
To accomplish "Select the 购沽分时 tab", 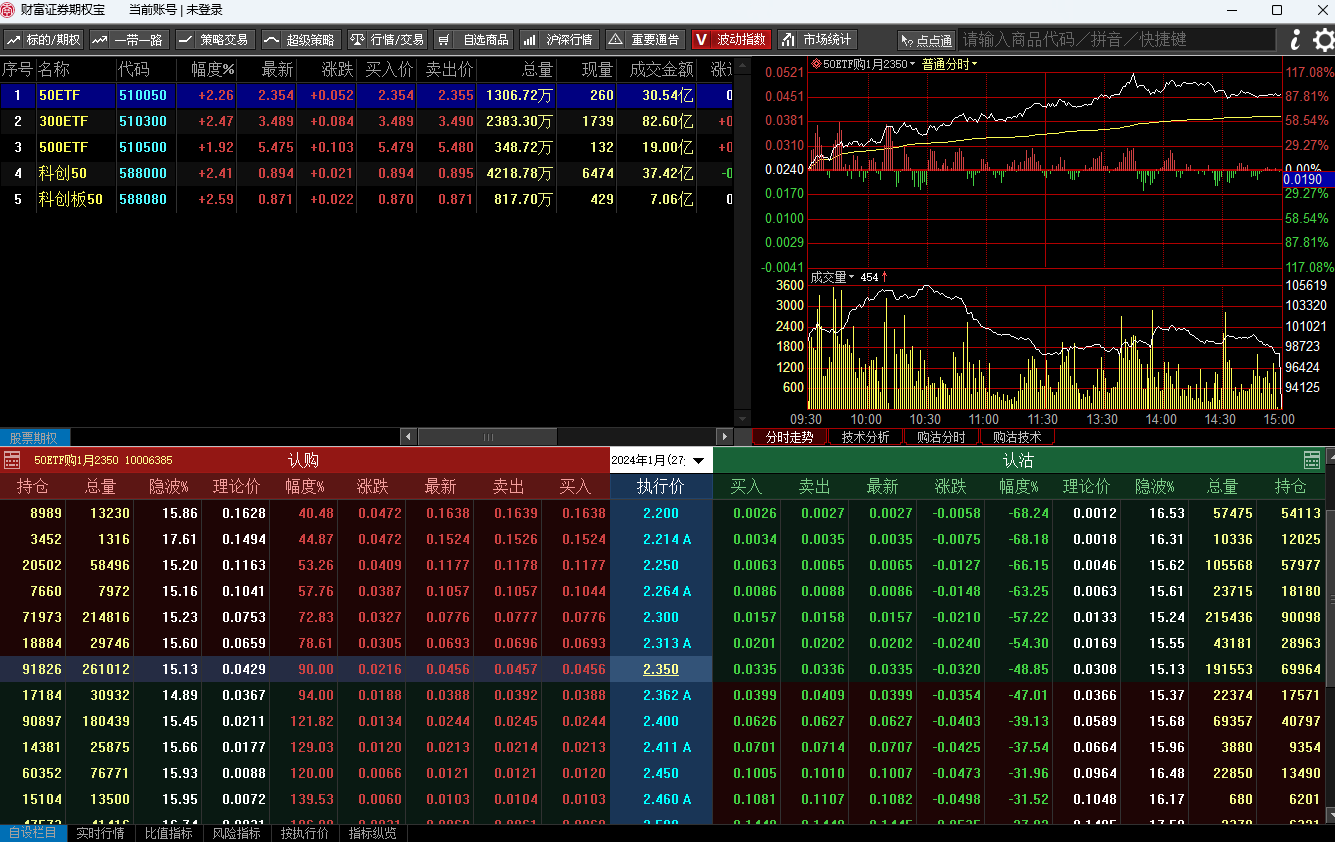I will point(941,437).
